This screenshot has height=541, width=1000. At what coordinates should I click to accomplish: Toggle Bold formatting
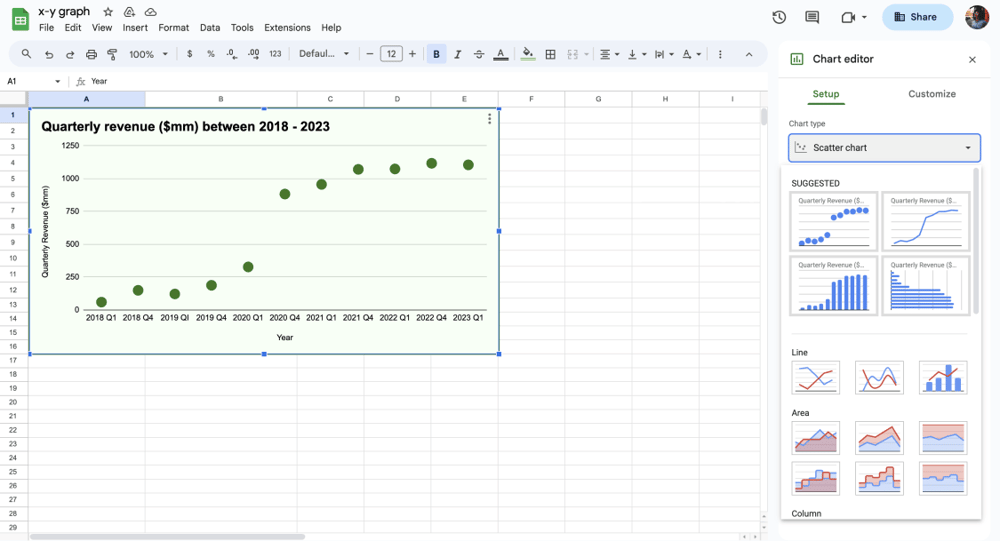click(x=436, y=54)
